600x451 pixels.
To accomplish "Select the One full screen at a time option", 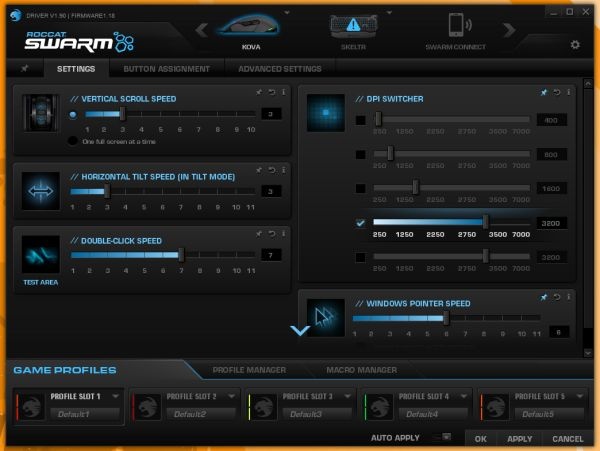I will 73,141.
